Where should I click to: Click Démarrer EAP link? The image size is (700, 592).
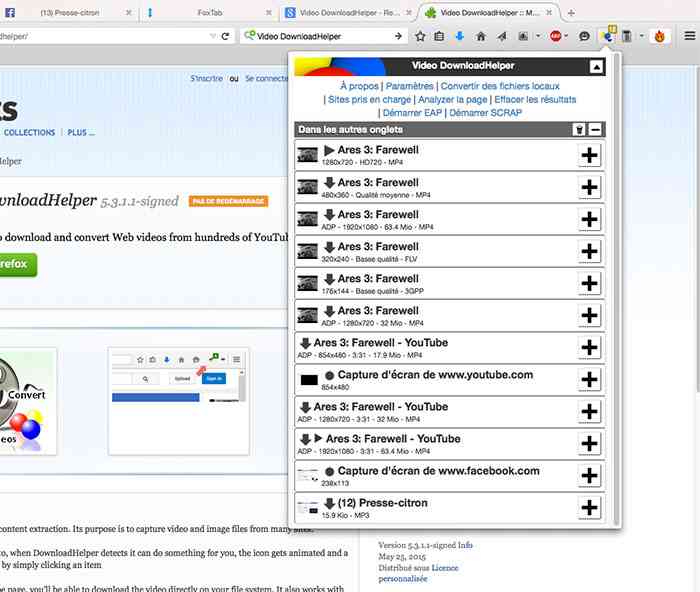click(412, 113)
